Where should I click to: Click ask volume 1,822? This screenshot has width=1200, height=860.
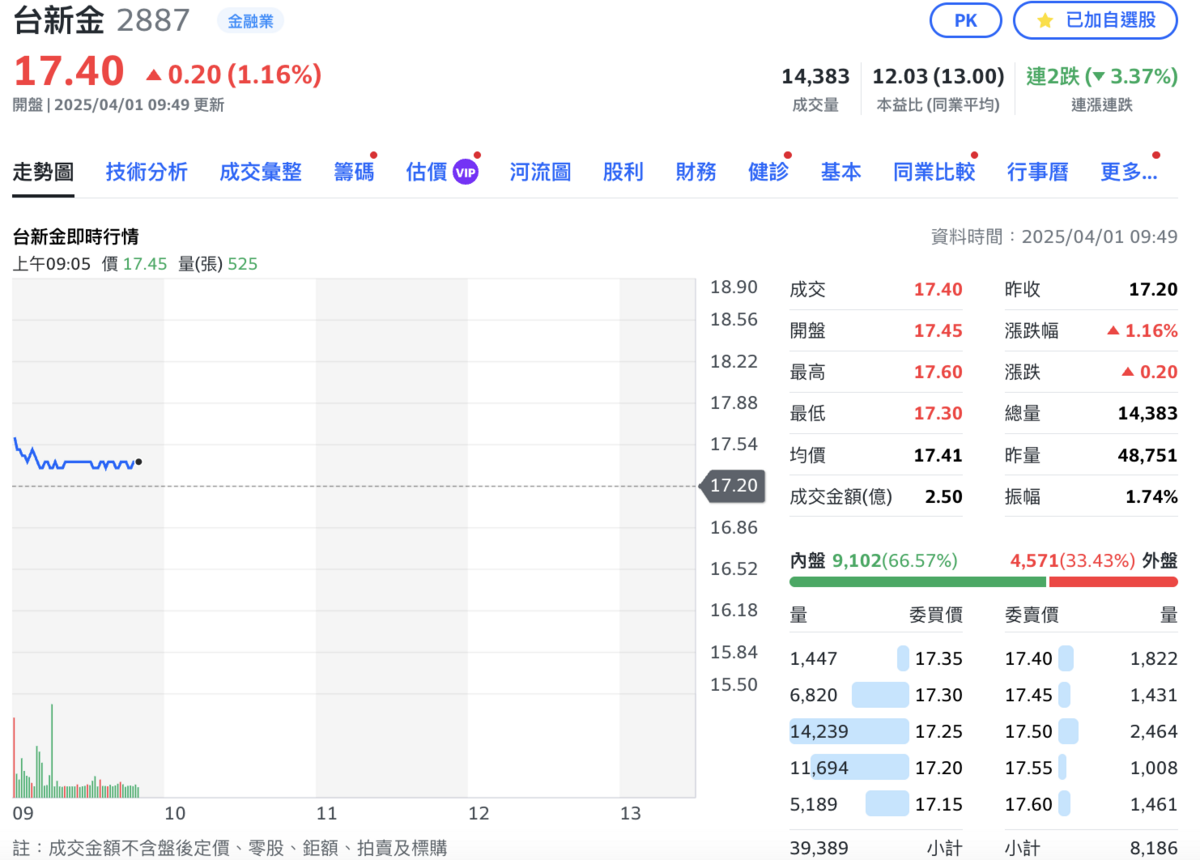1154,659
